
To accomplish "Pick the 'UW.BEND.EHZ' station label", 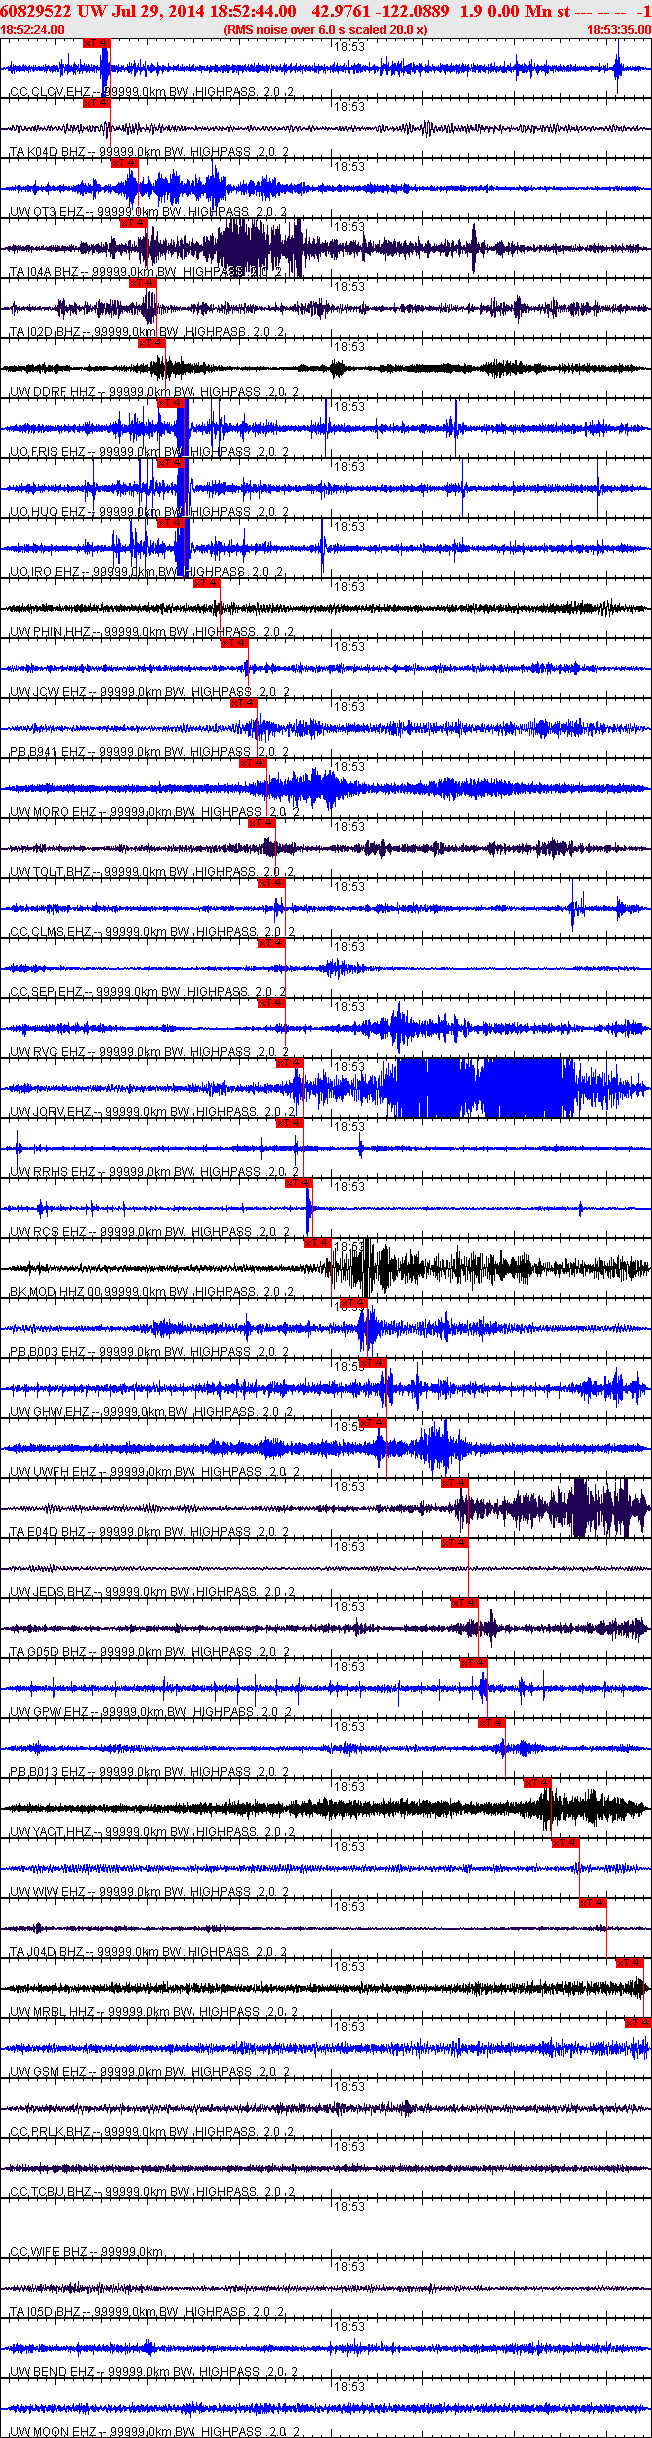I will point(52,2372).
